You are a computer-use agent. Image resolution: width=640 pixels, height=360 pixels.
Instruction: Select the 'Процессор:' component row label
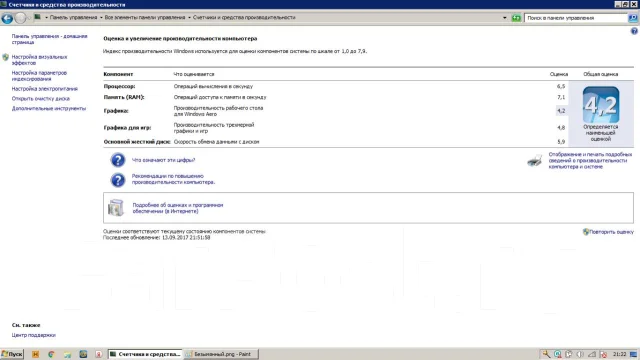[x=119, y=87]
